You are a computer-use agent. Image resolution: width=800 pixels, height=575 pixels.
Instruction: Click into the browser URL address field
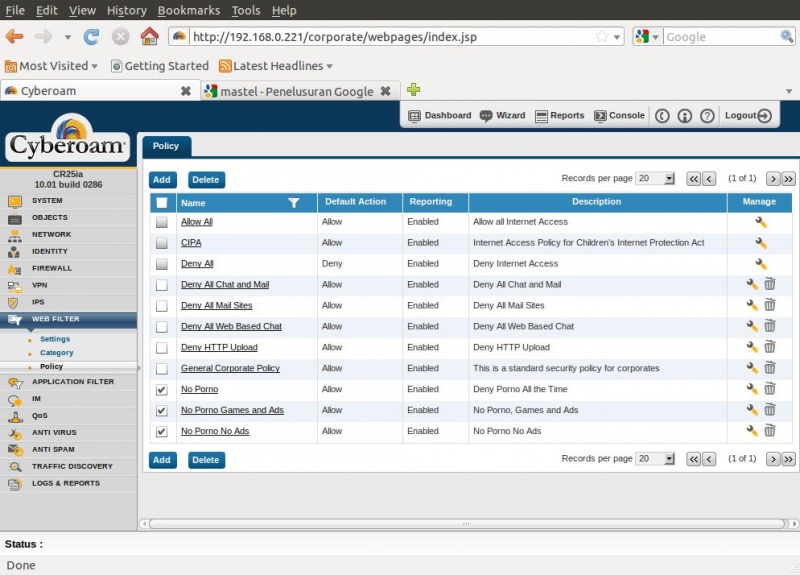point(390,37)
